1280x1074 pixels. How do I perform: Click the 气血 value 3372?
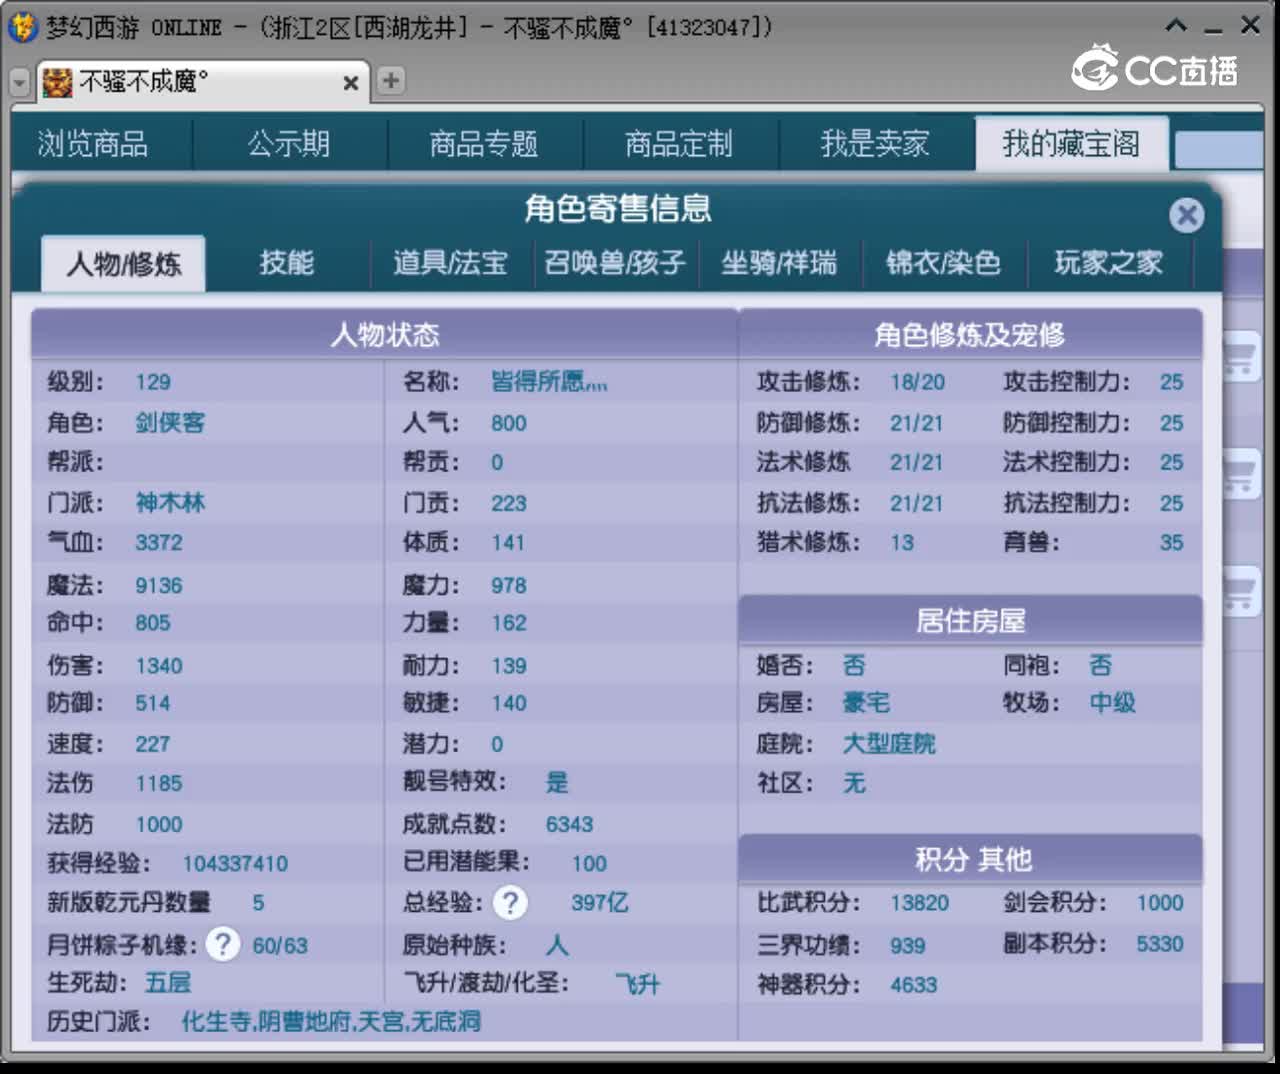click(159, 542)
